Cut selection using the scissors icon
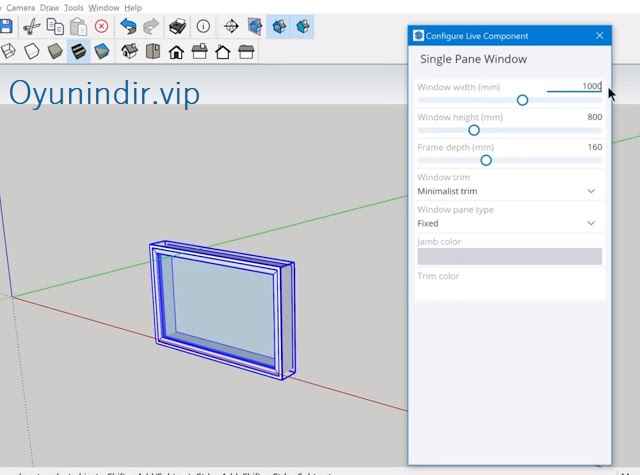This screenshot has height=475, width=640. 31,27
